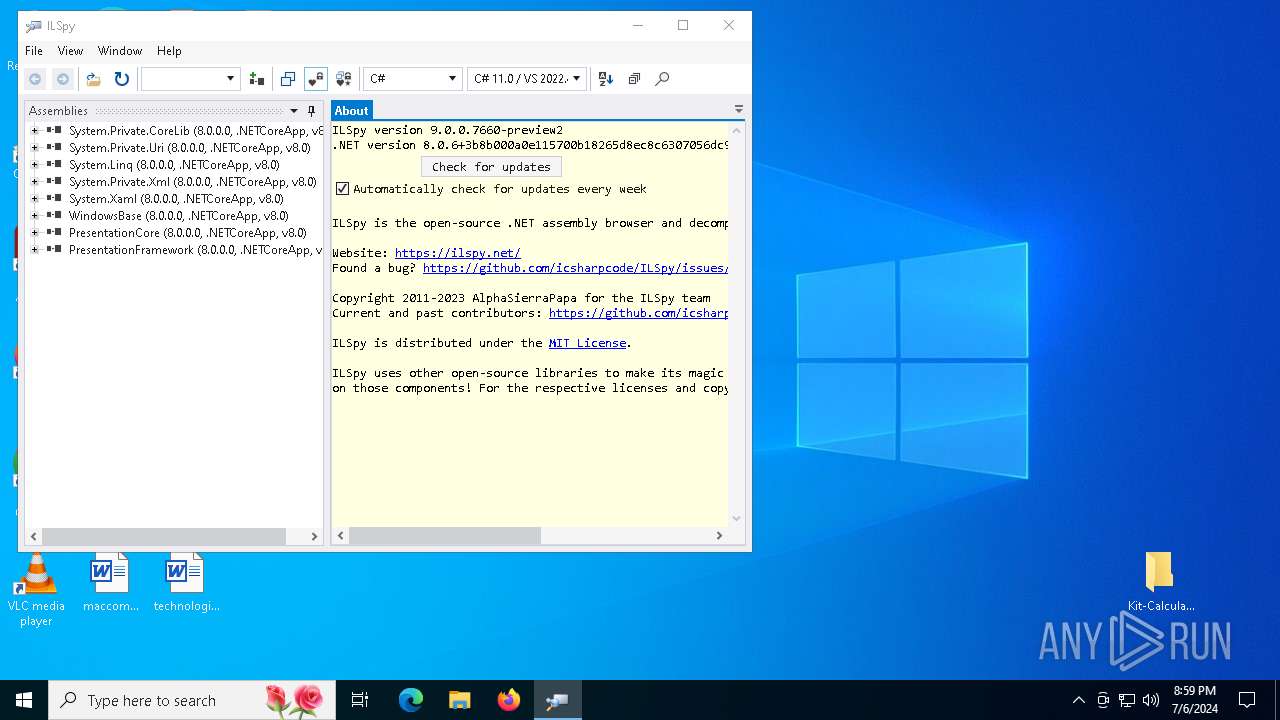
Task: Select the About tab
Action: point(351,111)
